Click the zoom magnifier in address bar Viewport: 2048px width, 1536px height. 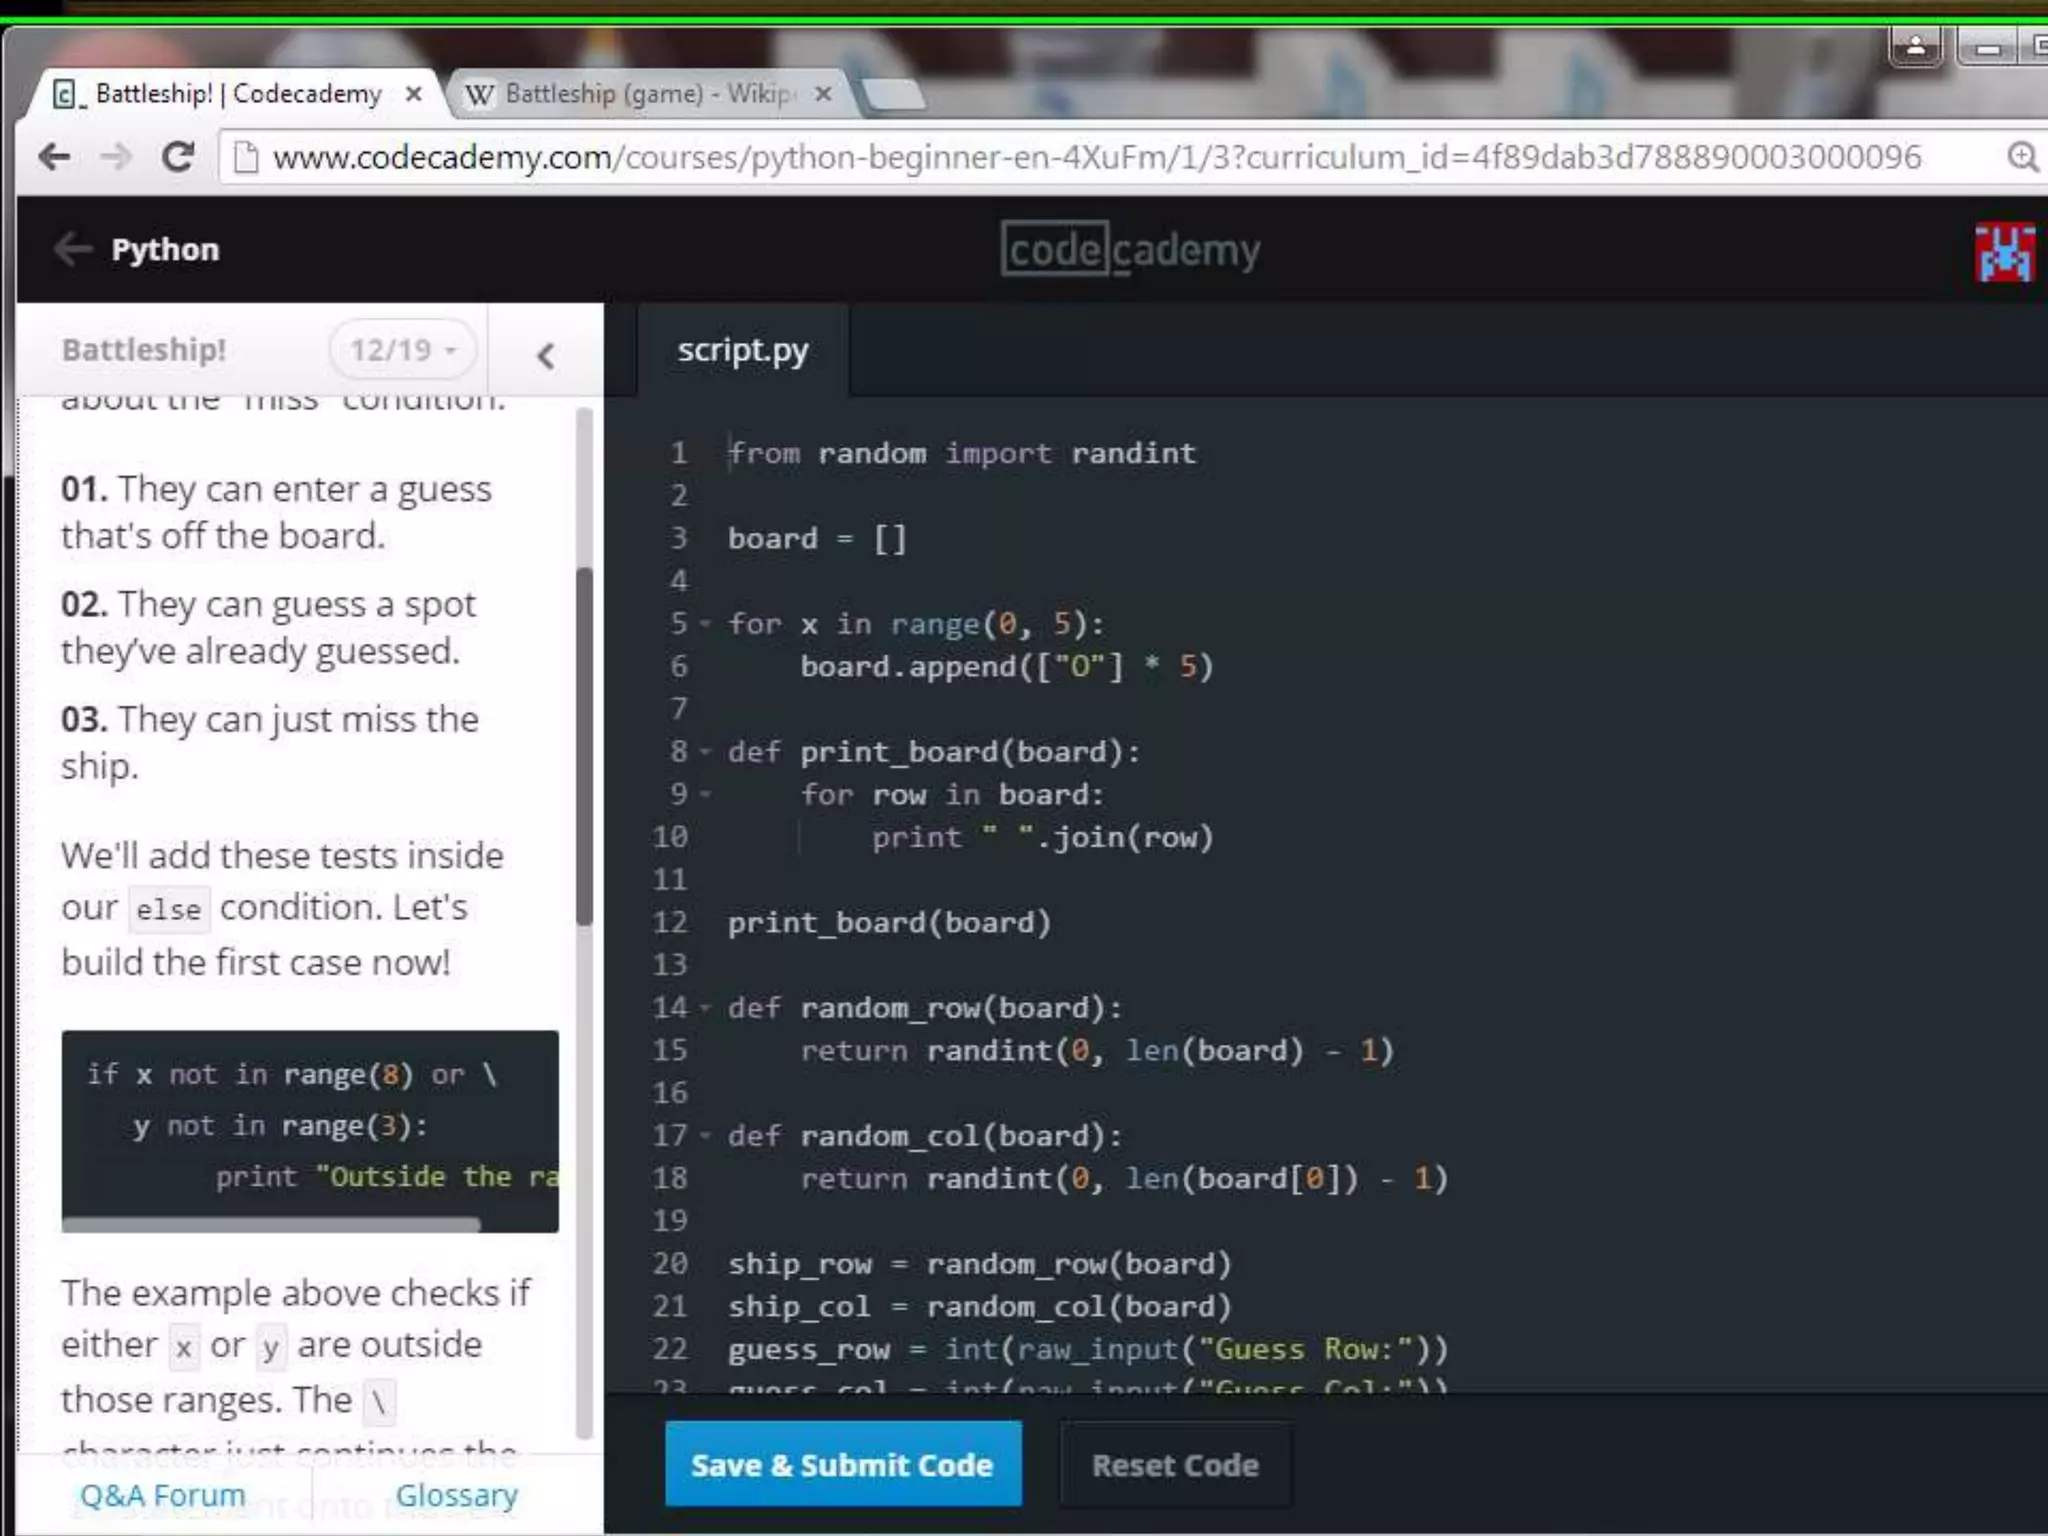click(x=2021, y=157)
